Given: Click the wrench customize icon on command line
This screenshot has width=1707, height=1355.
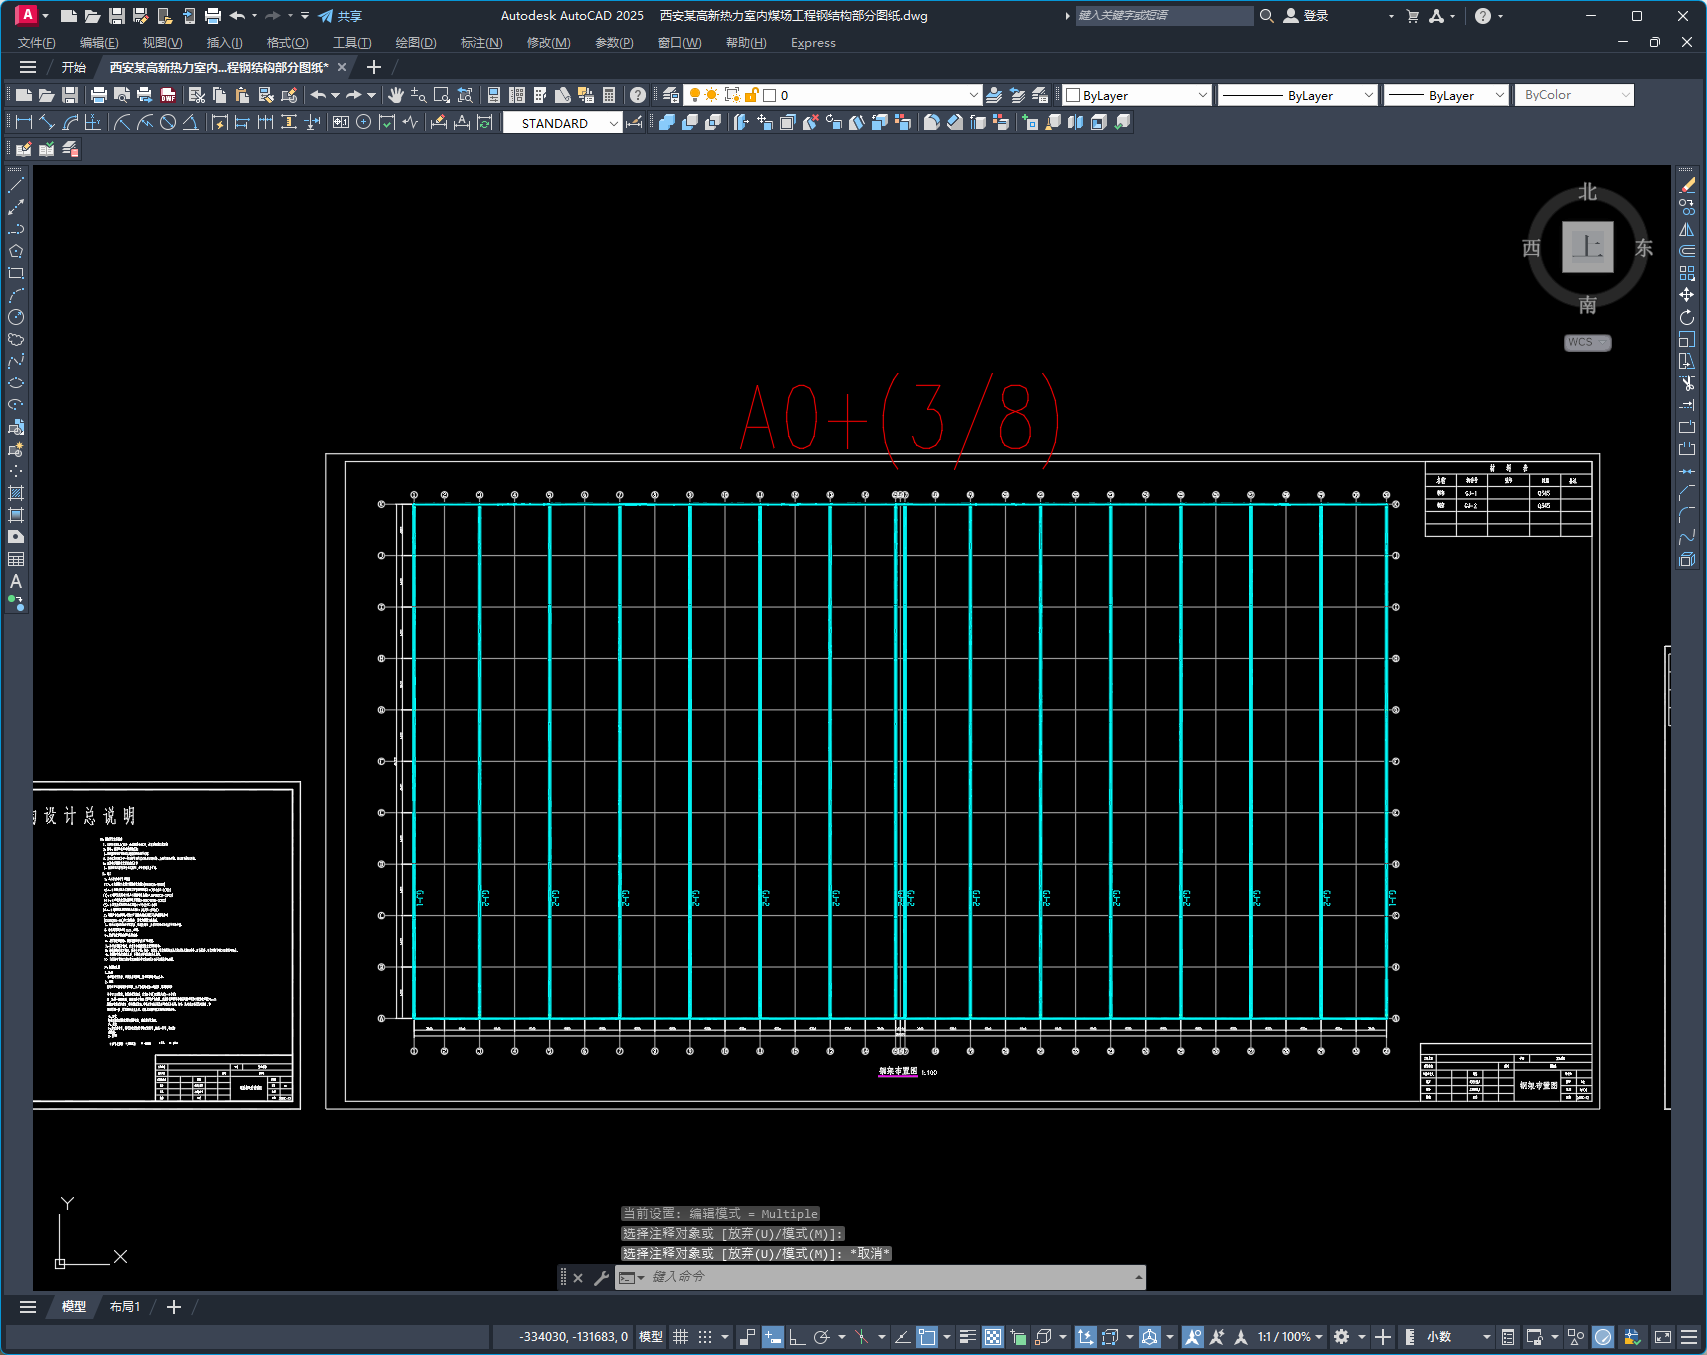Looking at the screenshot, I should point(601,1277).
